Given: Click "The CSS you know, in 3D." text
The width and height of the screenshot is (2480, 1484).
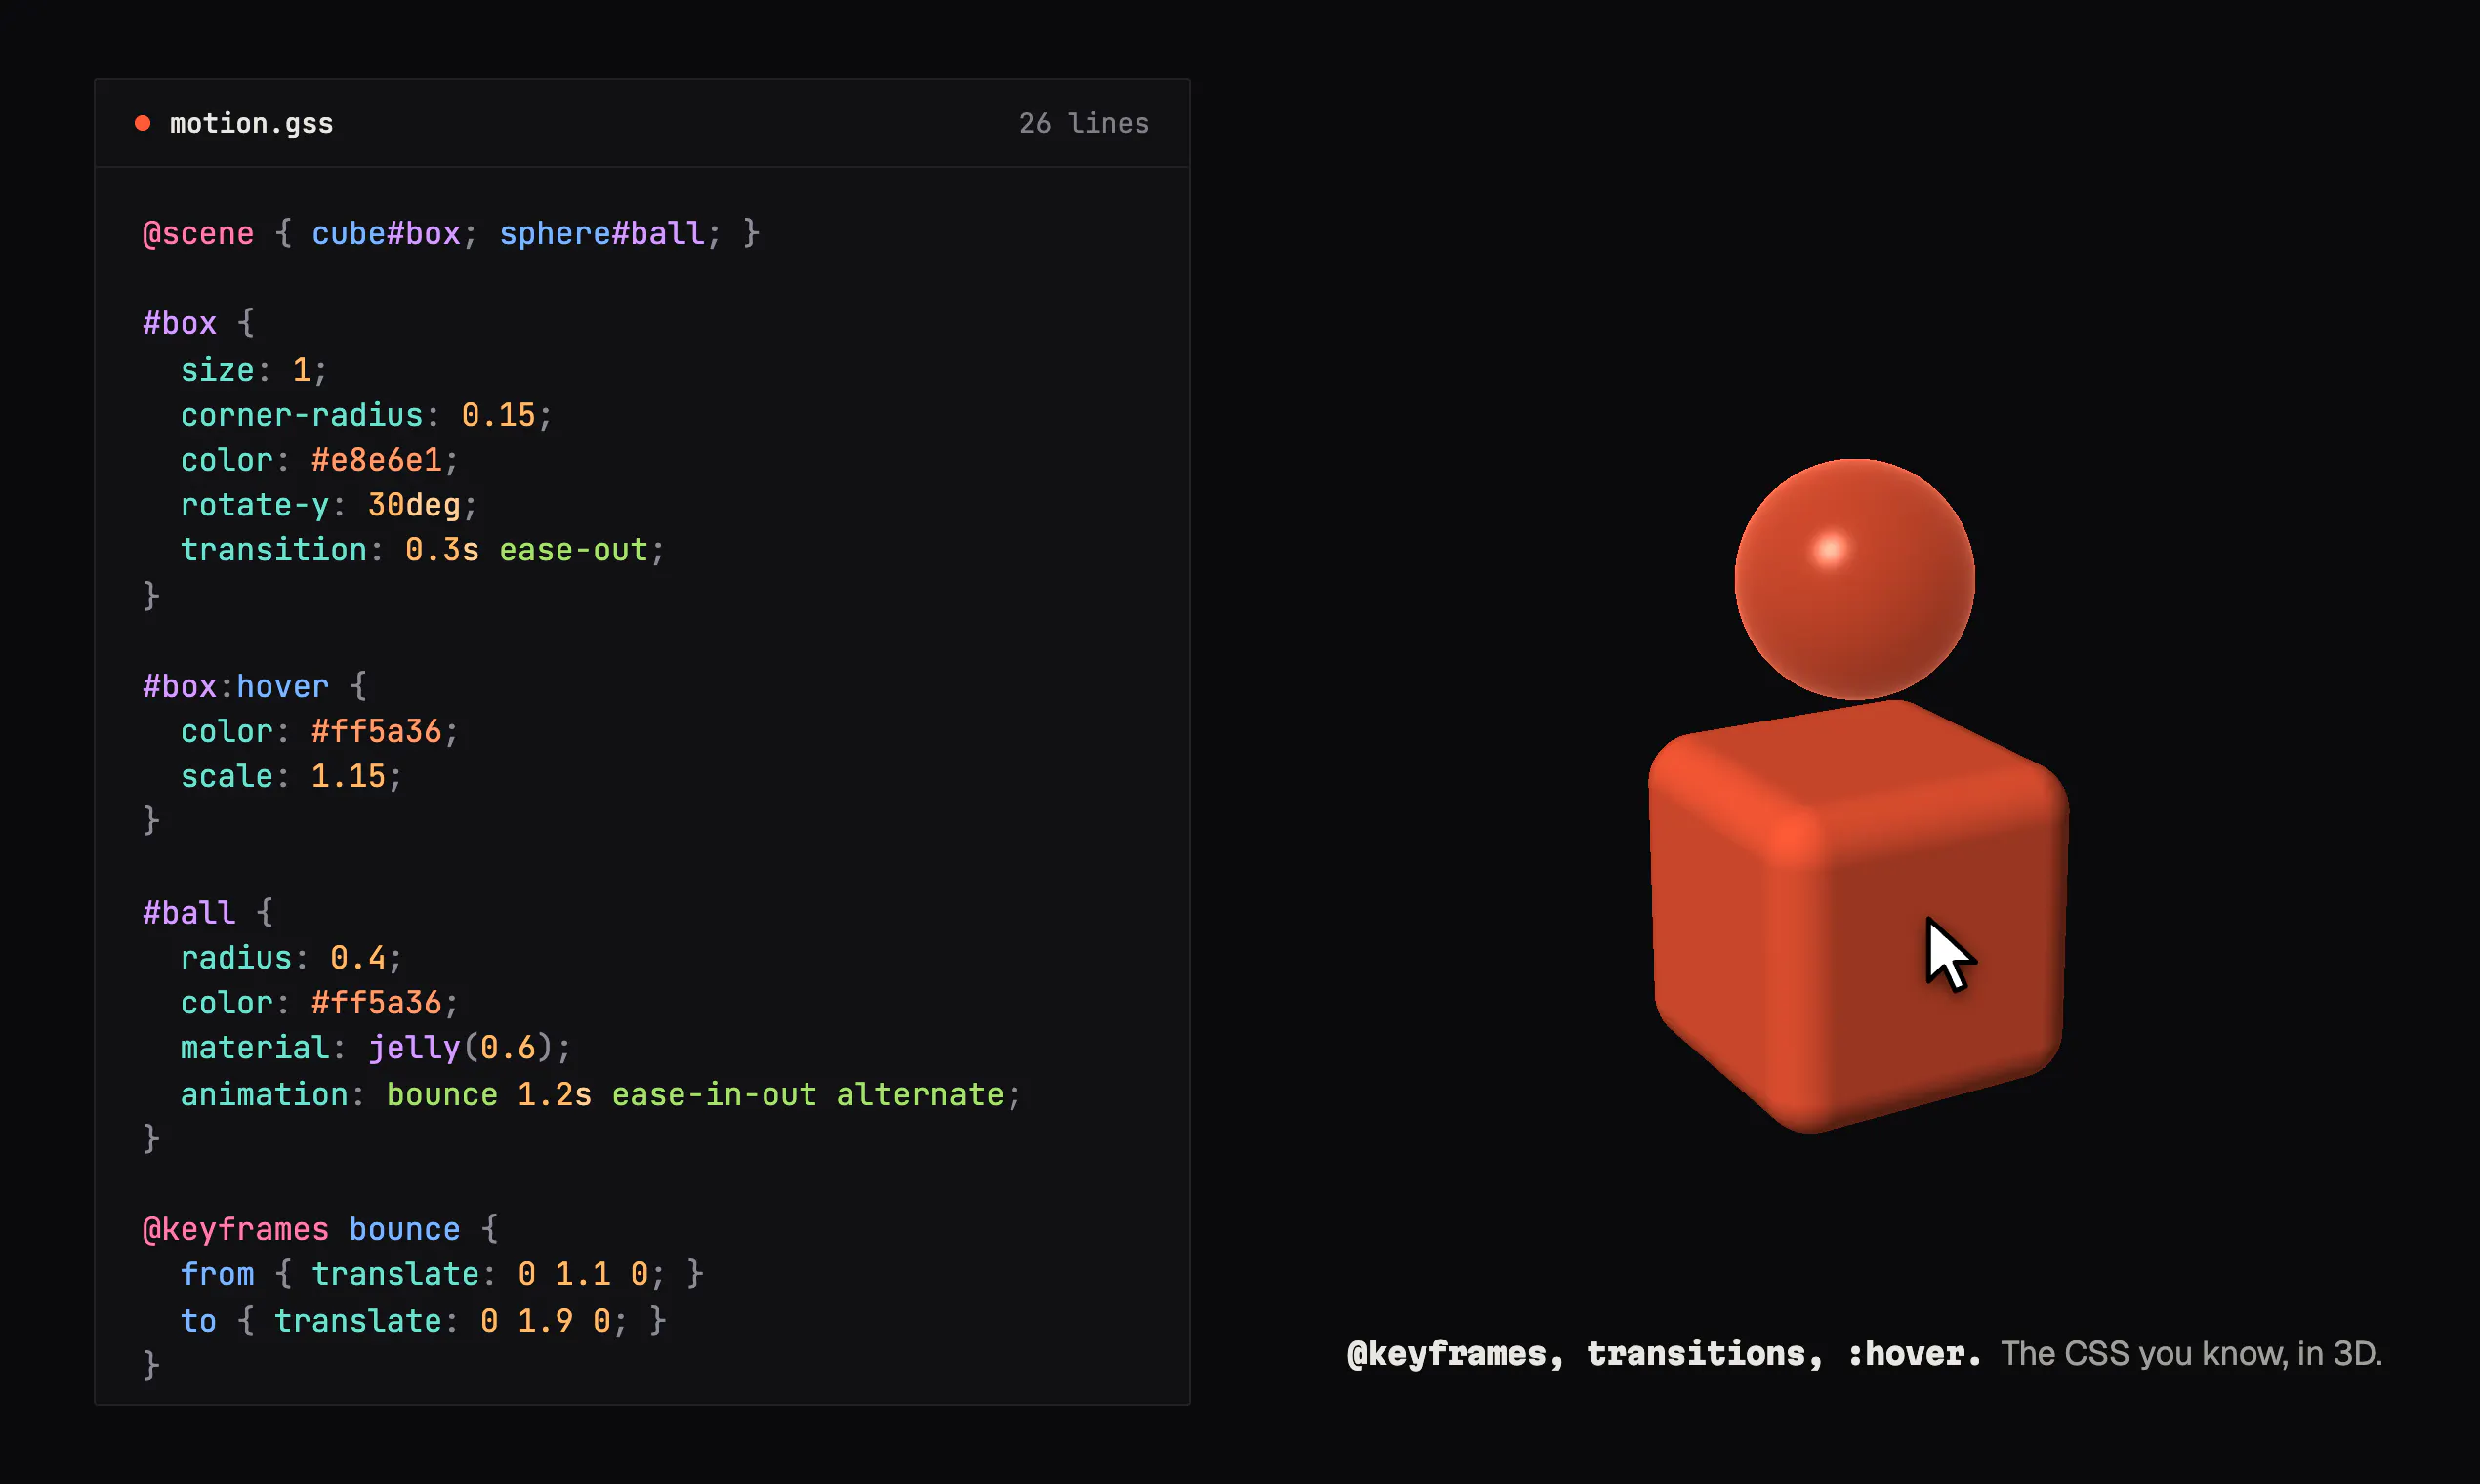Looking at the screenshot, I should tap(2192, 1354).
